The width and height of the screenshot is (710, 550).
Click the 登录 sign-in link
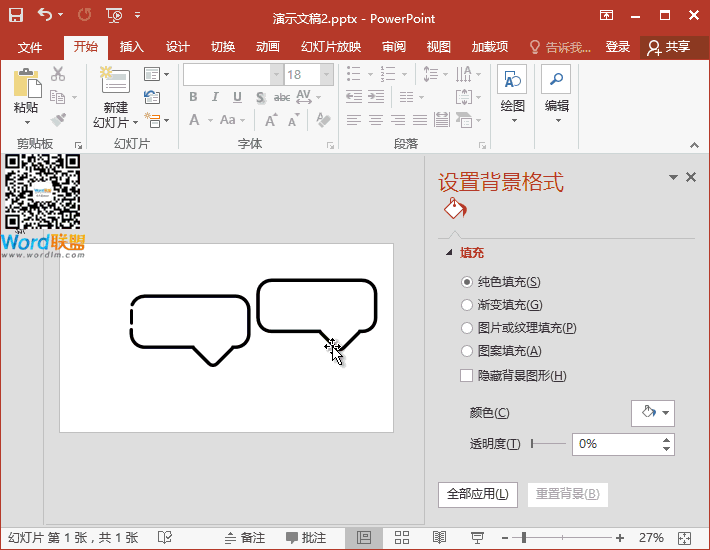click(x=618, y=47)
